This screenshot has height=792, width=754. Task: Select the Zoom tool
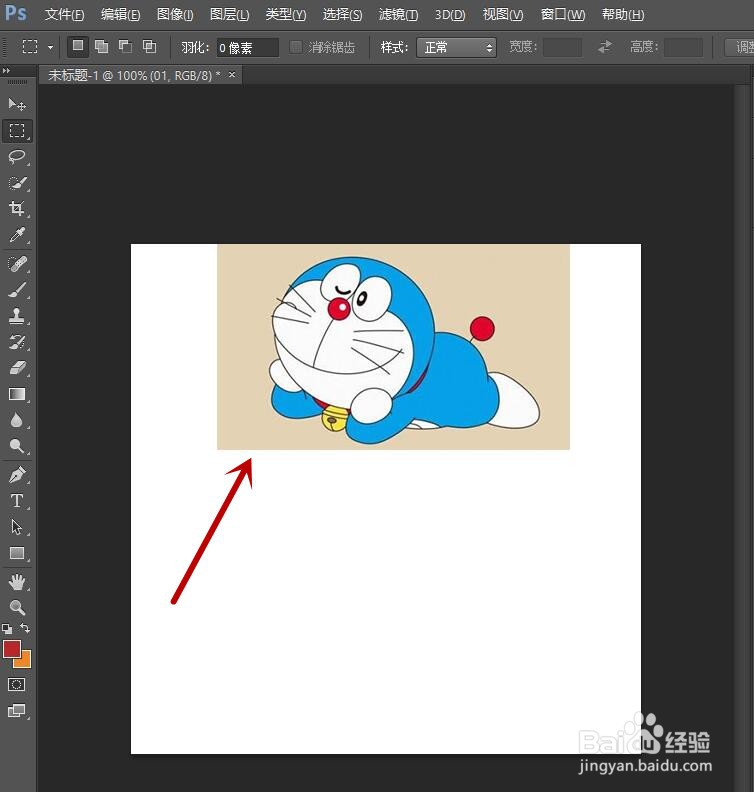17,607
